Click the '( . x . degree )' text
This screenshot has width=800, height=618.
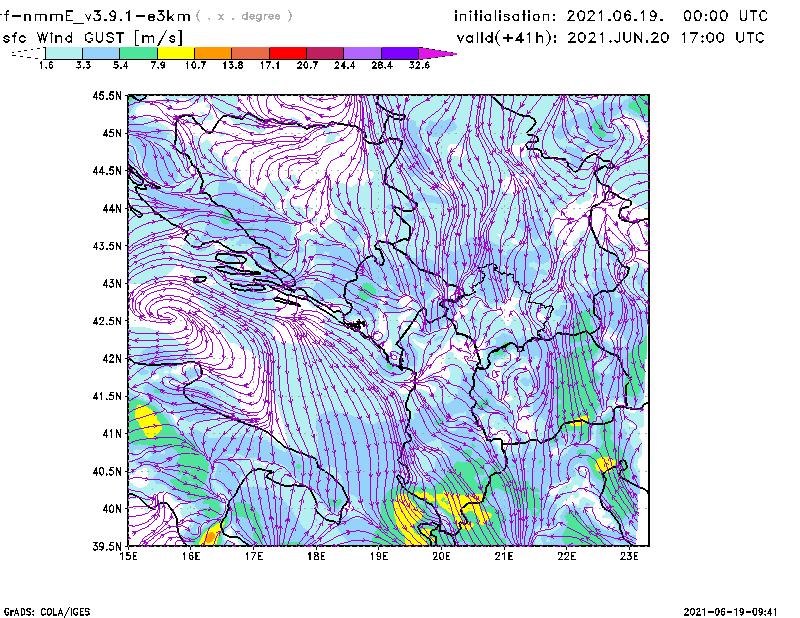(245, 16)
